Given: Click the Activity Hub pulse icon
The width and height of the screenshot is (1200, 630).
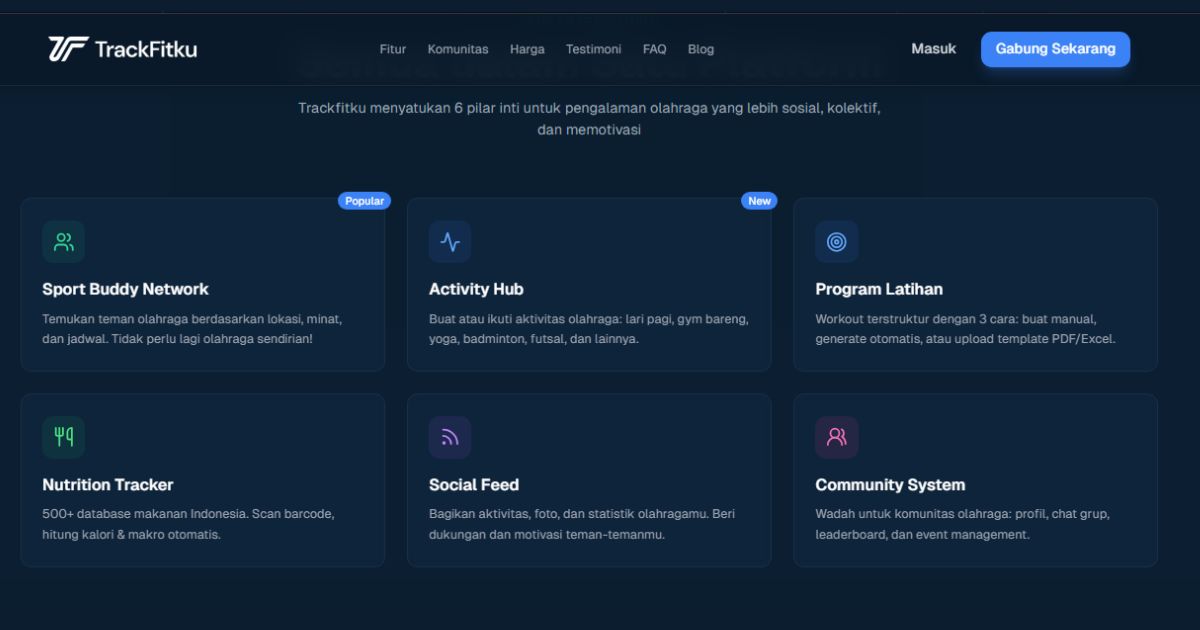Looking at the screenshot, I should click(x=450, y=241).
